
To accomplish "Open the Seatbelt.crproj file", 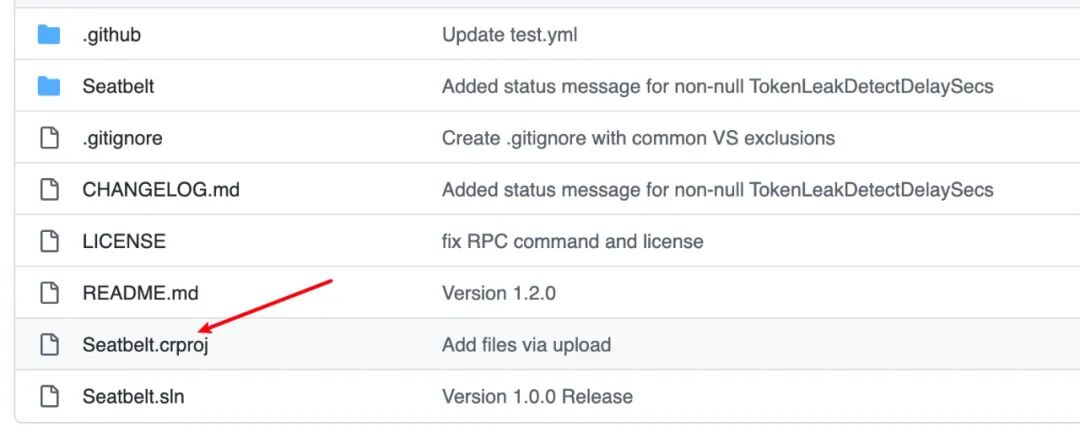I will coord(145,345).
